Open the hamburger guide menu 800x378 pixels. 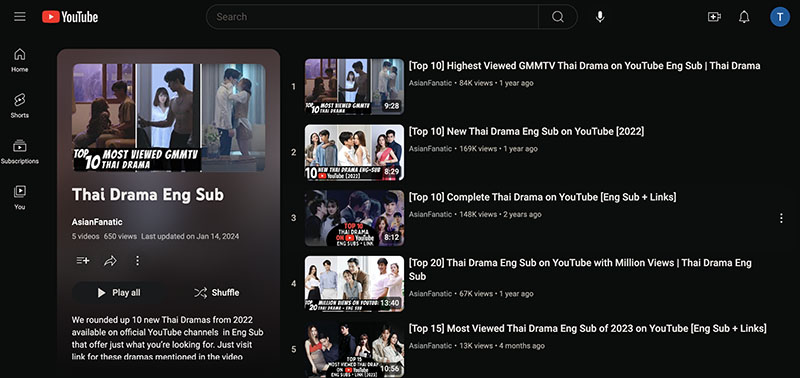click(20, 17)
